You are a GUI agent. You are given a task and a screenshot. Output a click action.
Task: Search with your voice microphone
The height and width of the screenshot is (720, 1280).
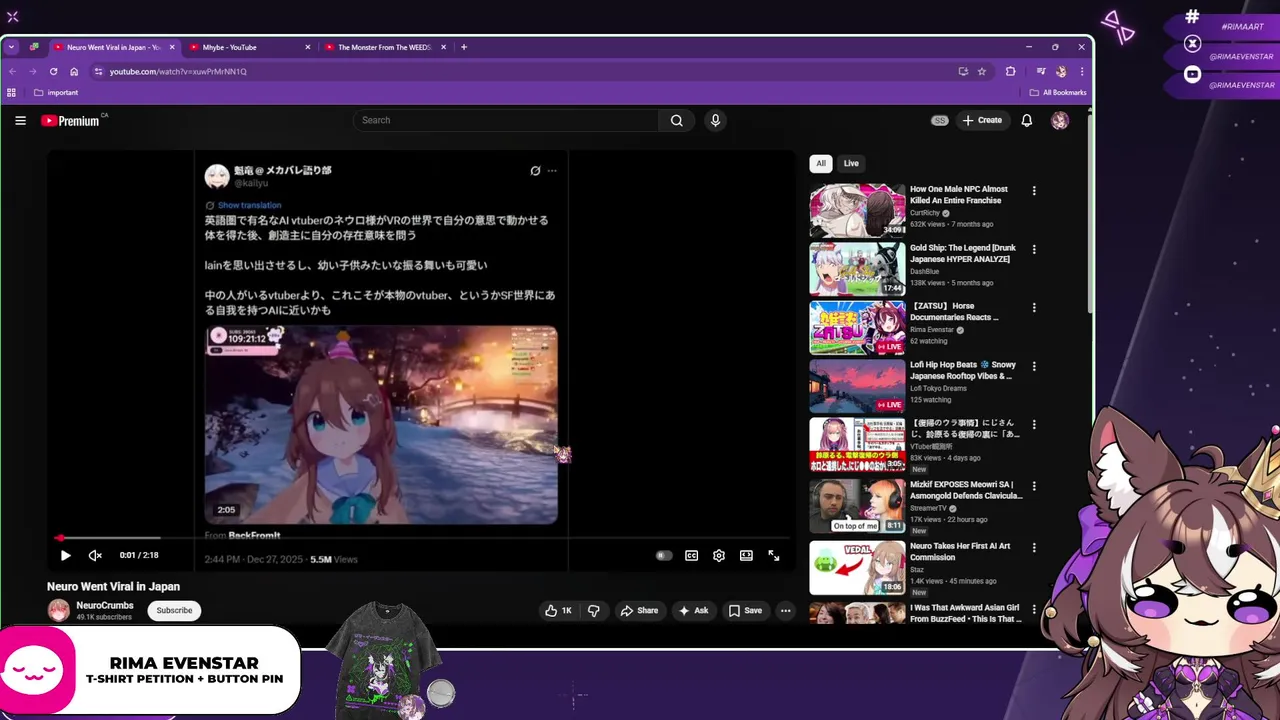(x=715, y=120)
